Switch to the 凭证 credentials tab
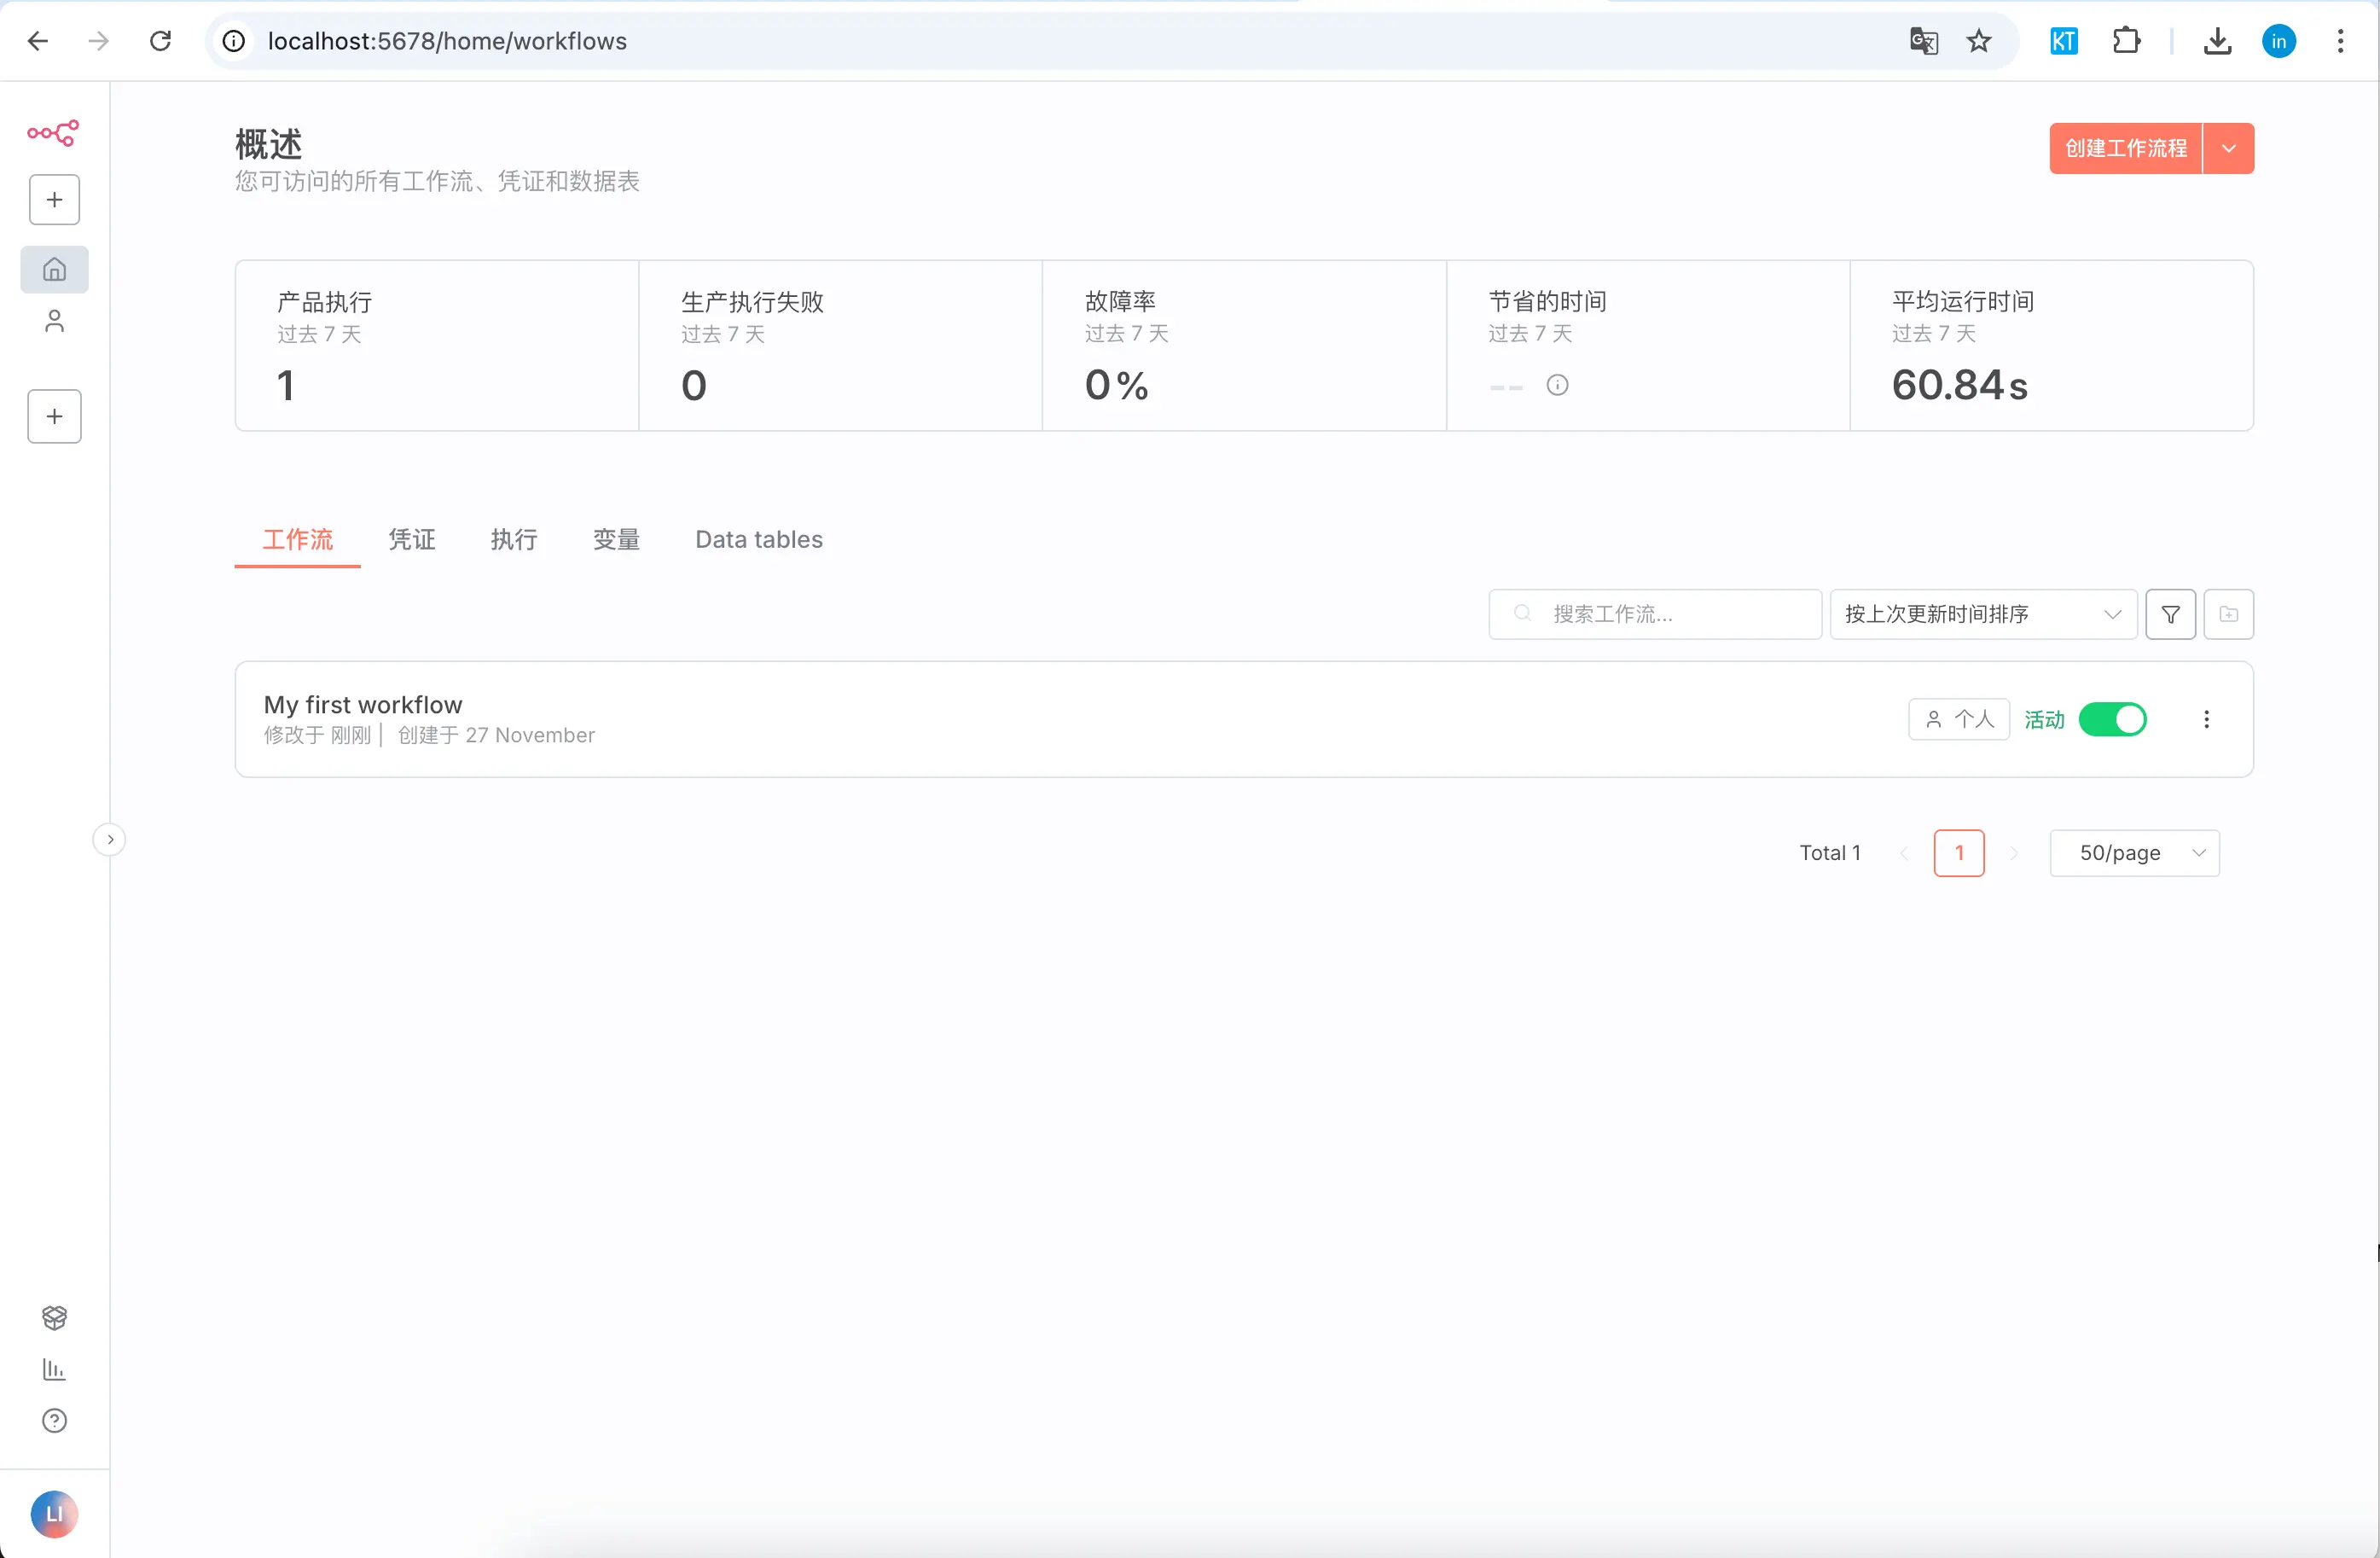The height and width of the screenshot is (1558, 2380). pyautogui.click(x=412, y=540)
